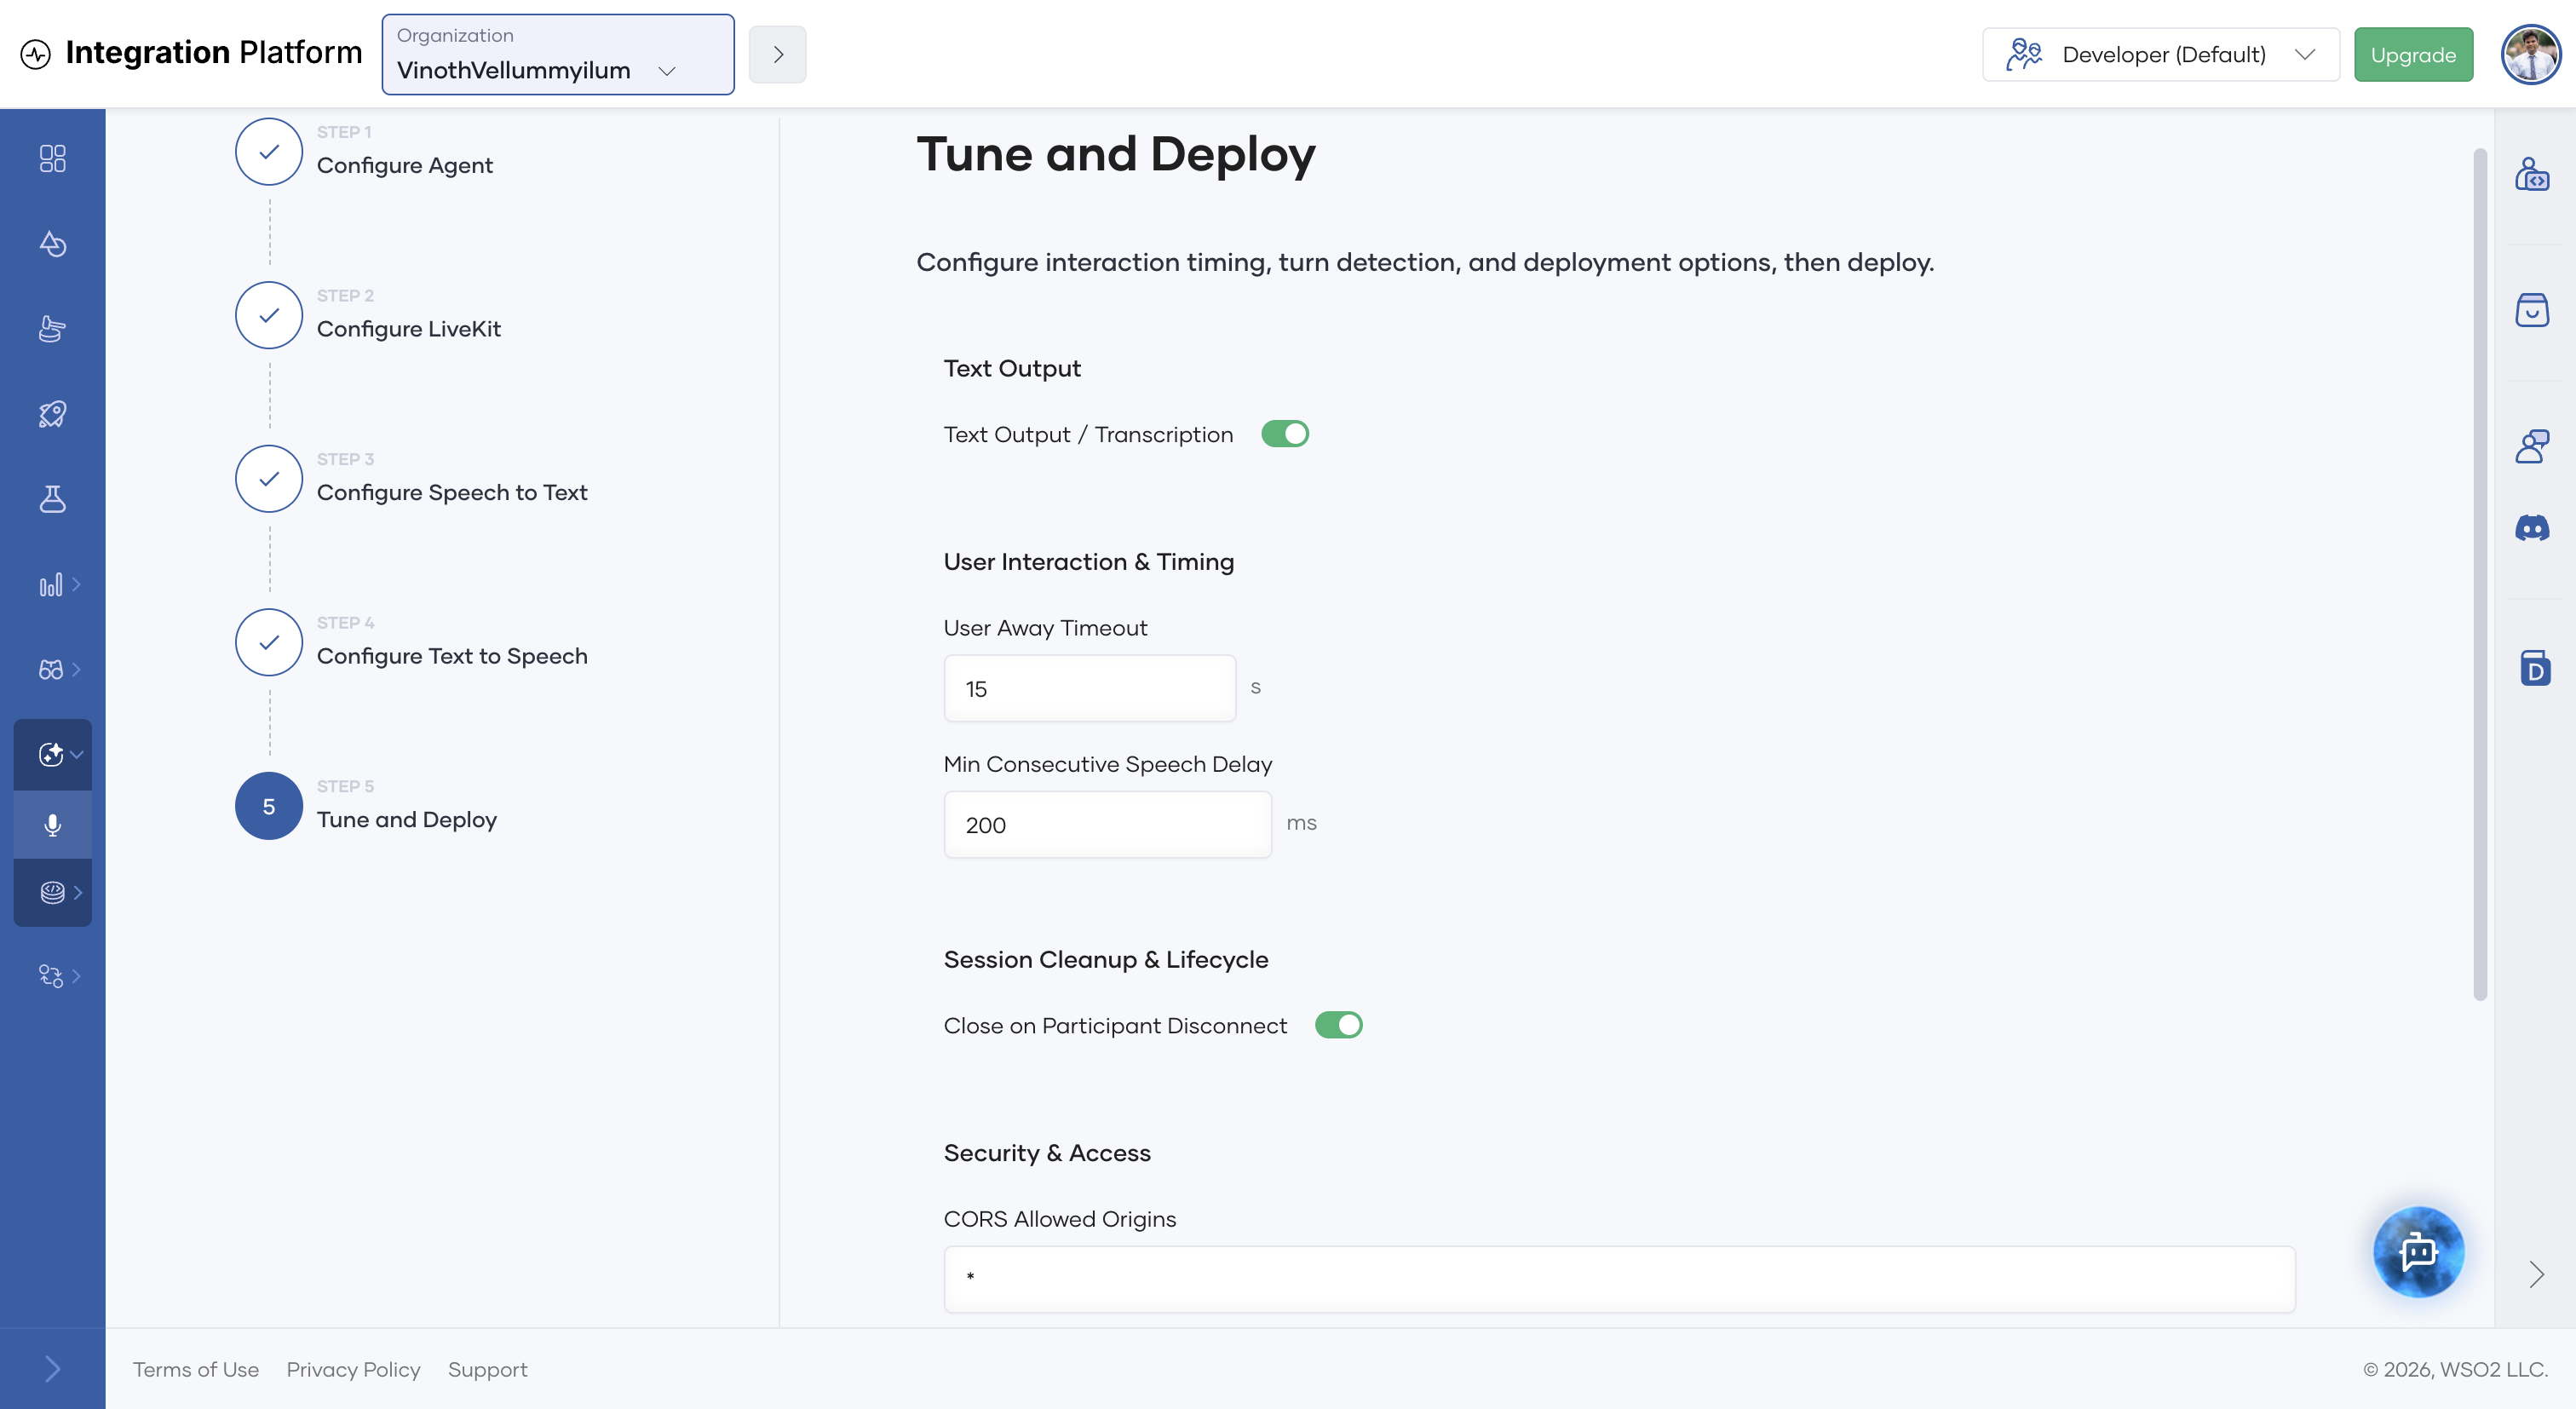Click the rocket deploy icon in sidebar

[52, 414]
